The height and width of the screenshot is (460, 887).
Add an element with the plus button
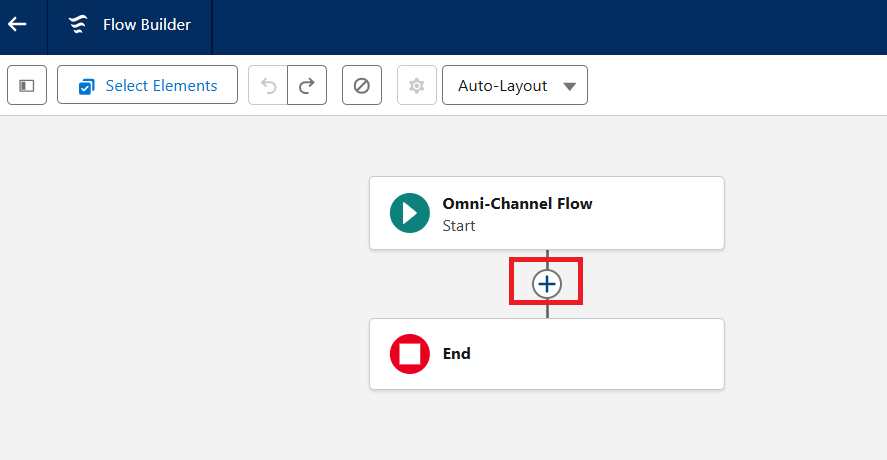(547, 285)
